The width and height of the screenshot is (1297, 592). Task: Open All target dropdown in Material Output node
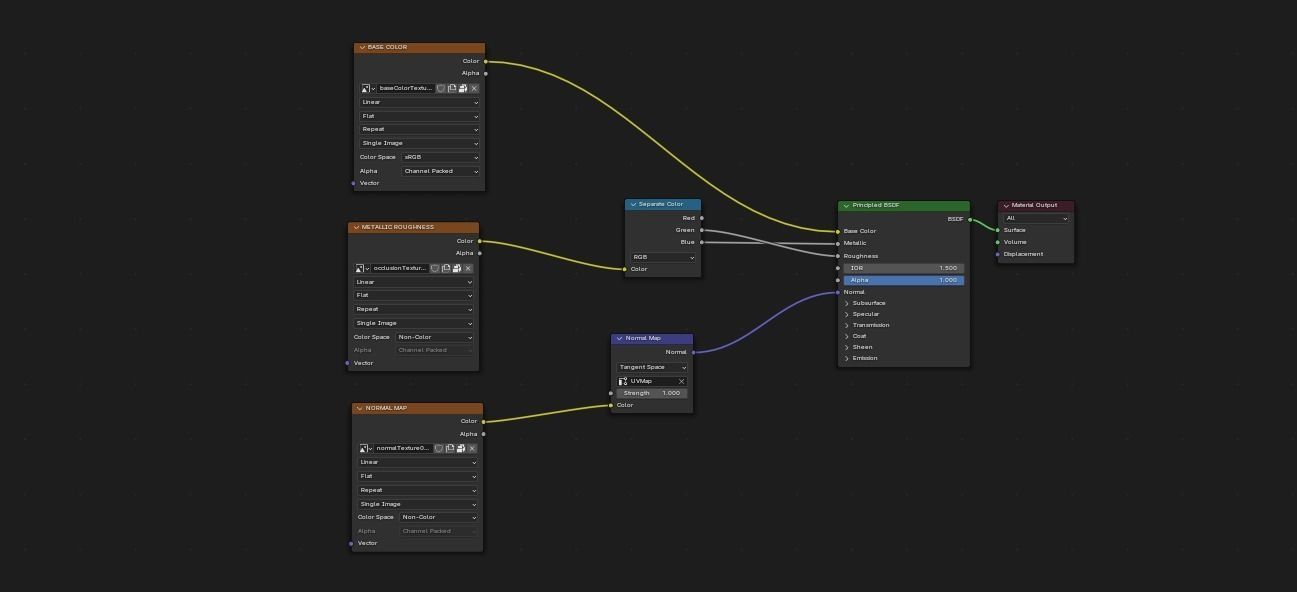coord(1037,218)
